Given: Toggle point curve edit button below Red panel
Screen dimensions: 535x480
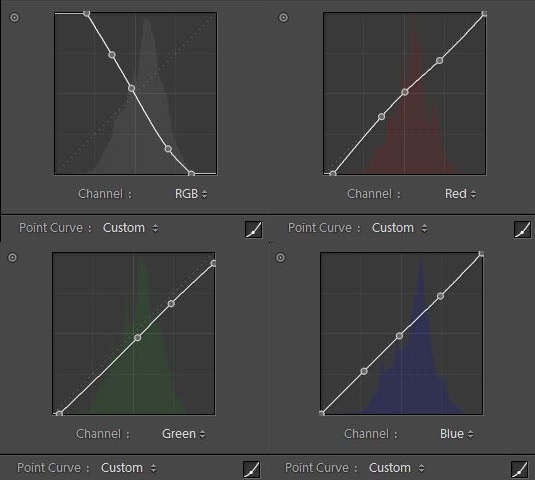Looking at the screenshot, I should [x=522, y=229].
